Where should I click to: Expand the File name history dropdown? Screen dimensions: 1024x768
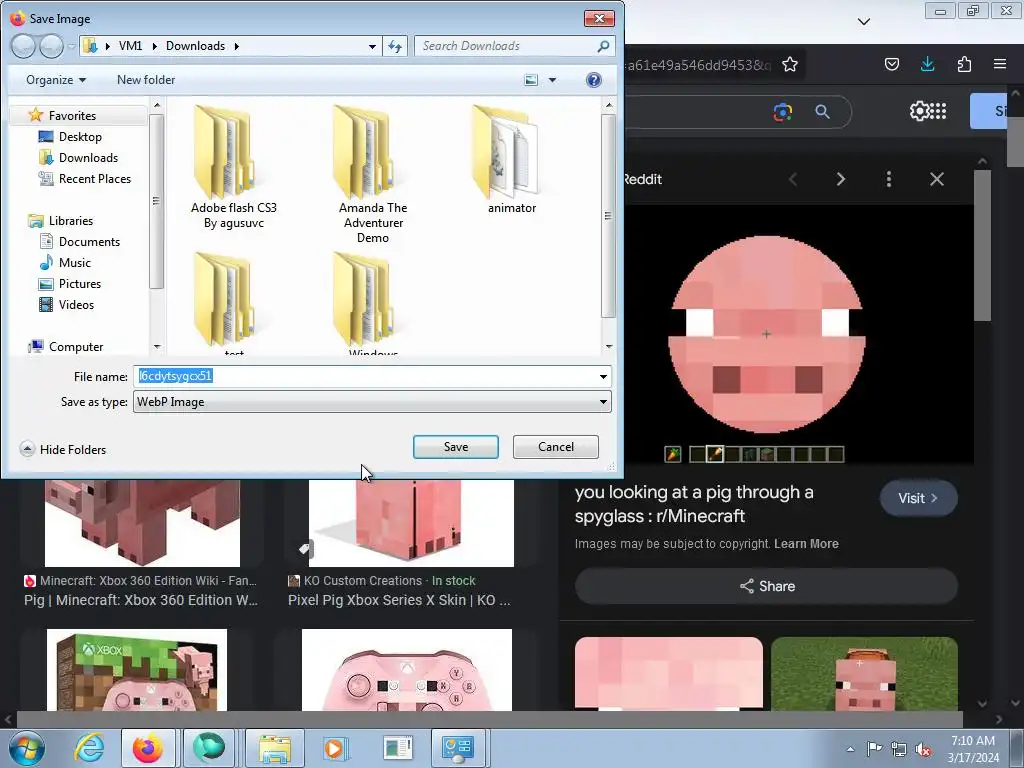(603, 376)
